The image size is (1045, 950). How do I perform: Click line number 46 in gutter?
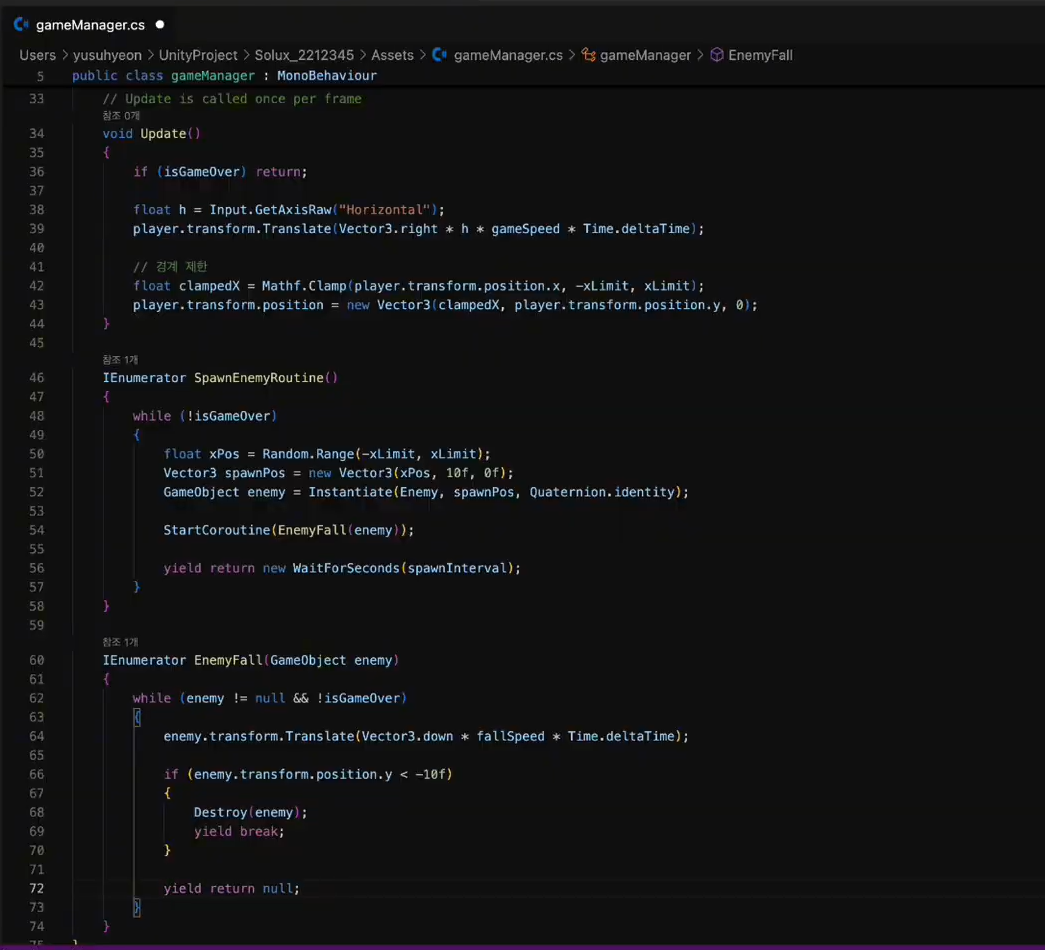(x=37, y=378)
